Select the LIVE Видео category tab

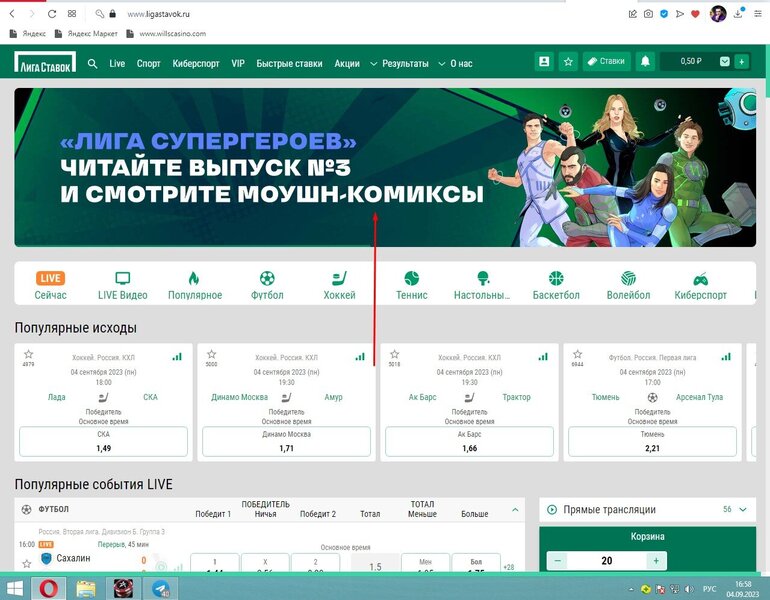[122, 285]
